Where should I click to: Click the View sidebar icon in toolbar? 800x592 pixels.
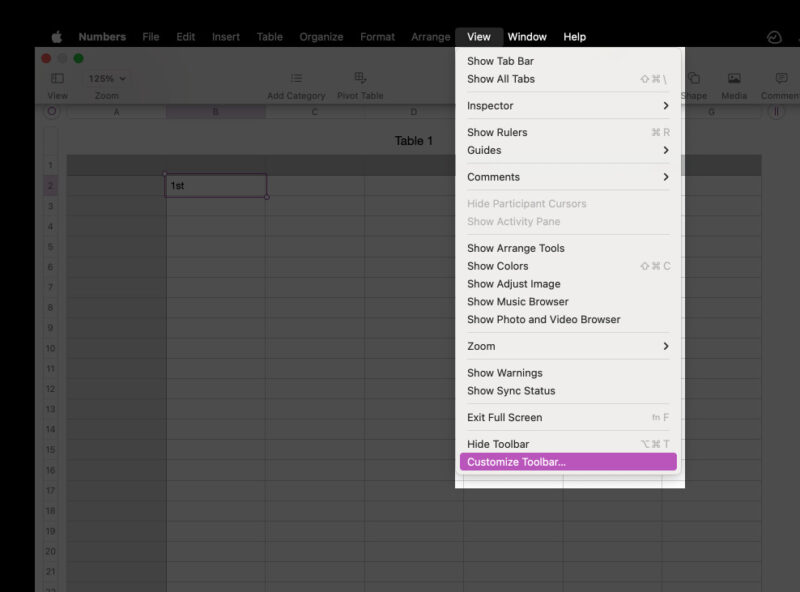[x=57, y=78]
